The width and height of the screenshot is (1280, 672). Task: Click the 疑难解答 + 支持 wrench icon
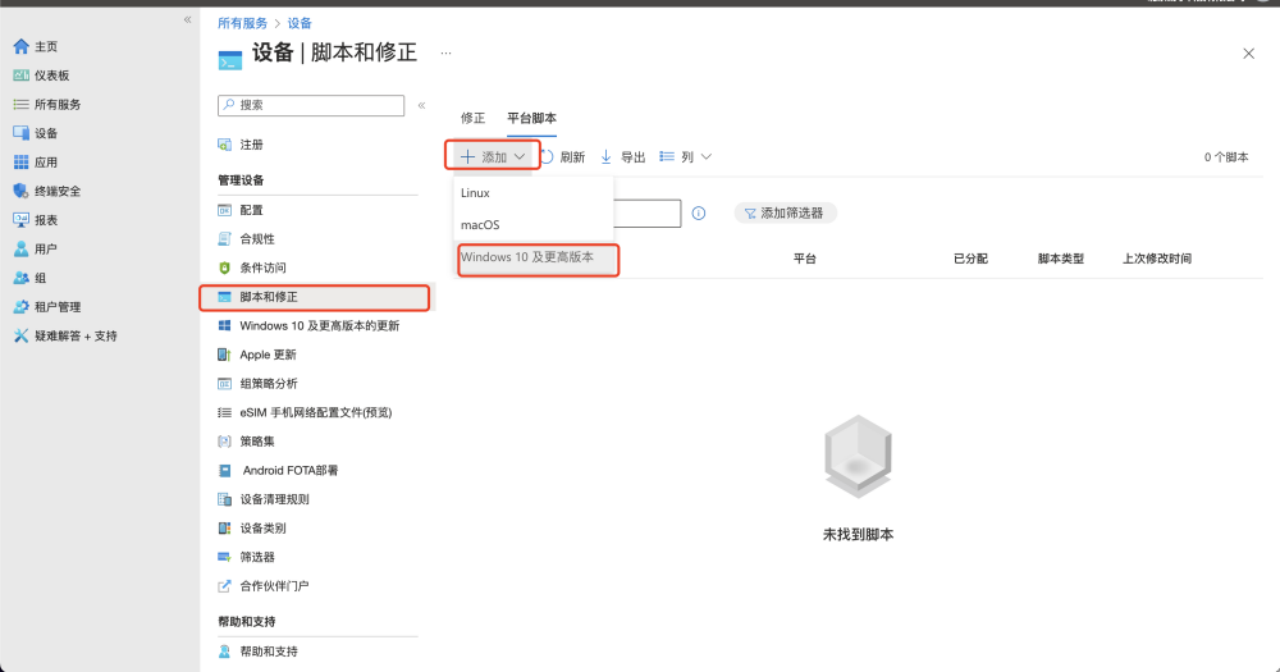(x=21, y=336)
